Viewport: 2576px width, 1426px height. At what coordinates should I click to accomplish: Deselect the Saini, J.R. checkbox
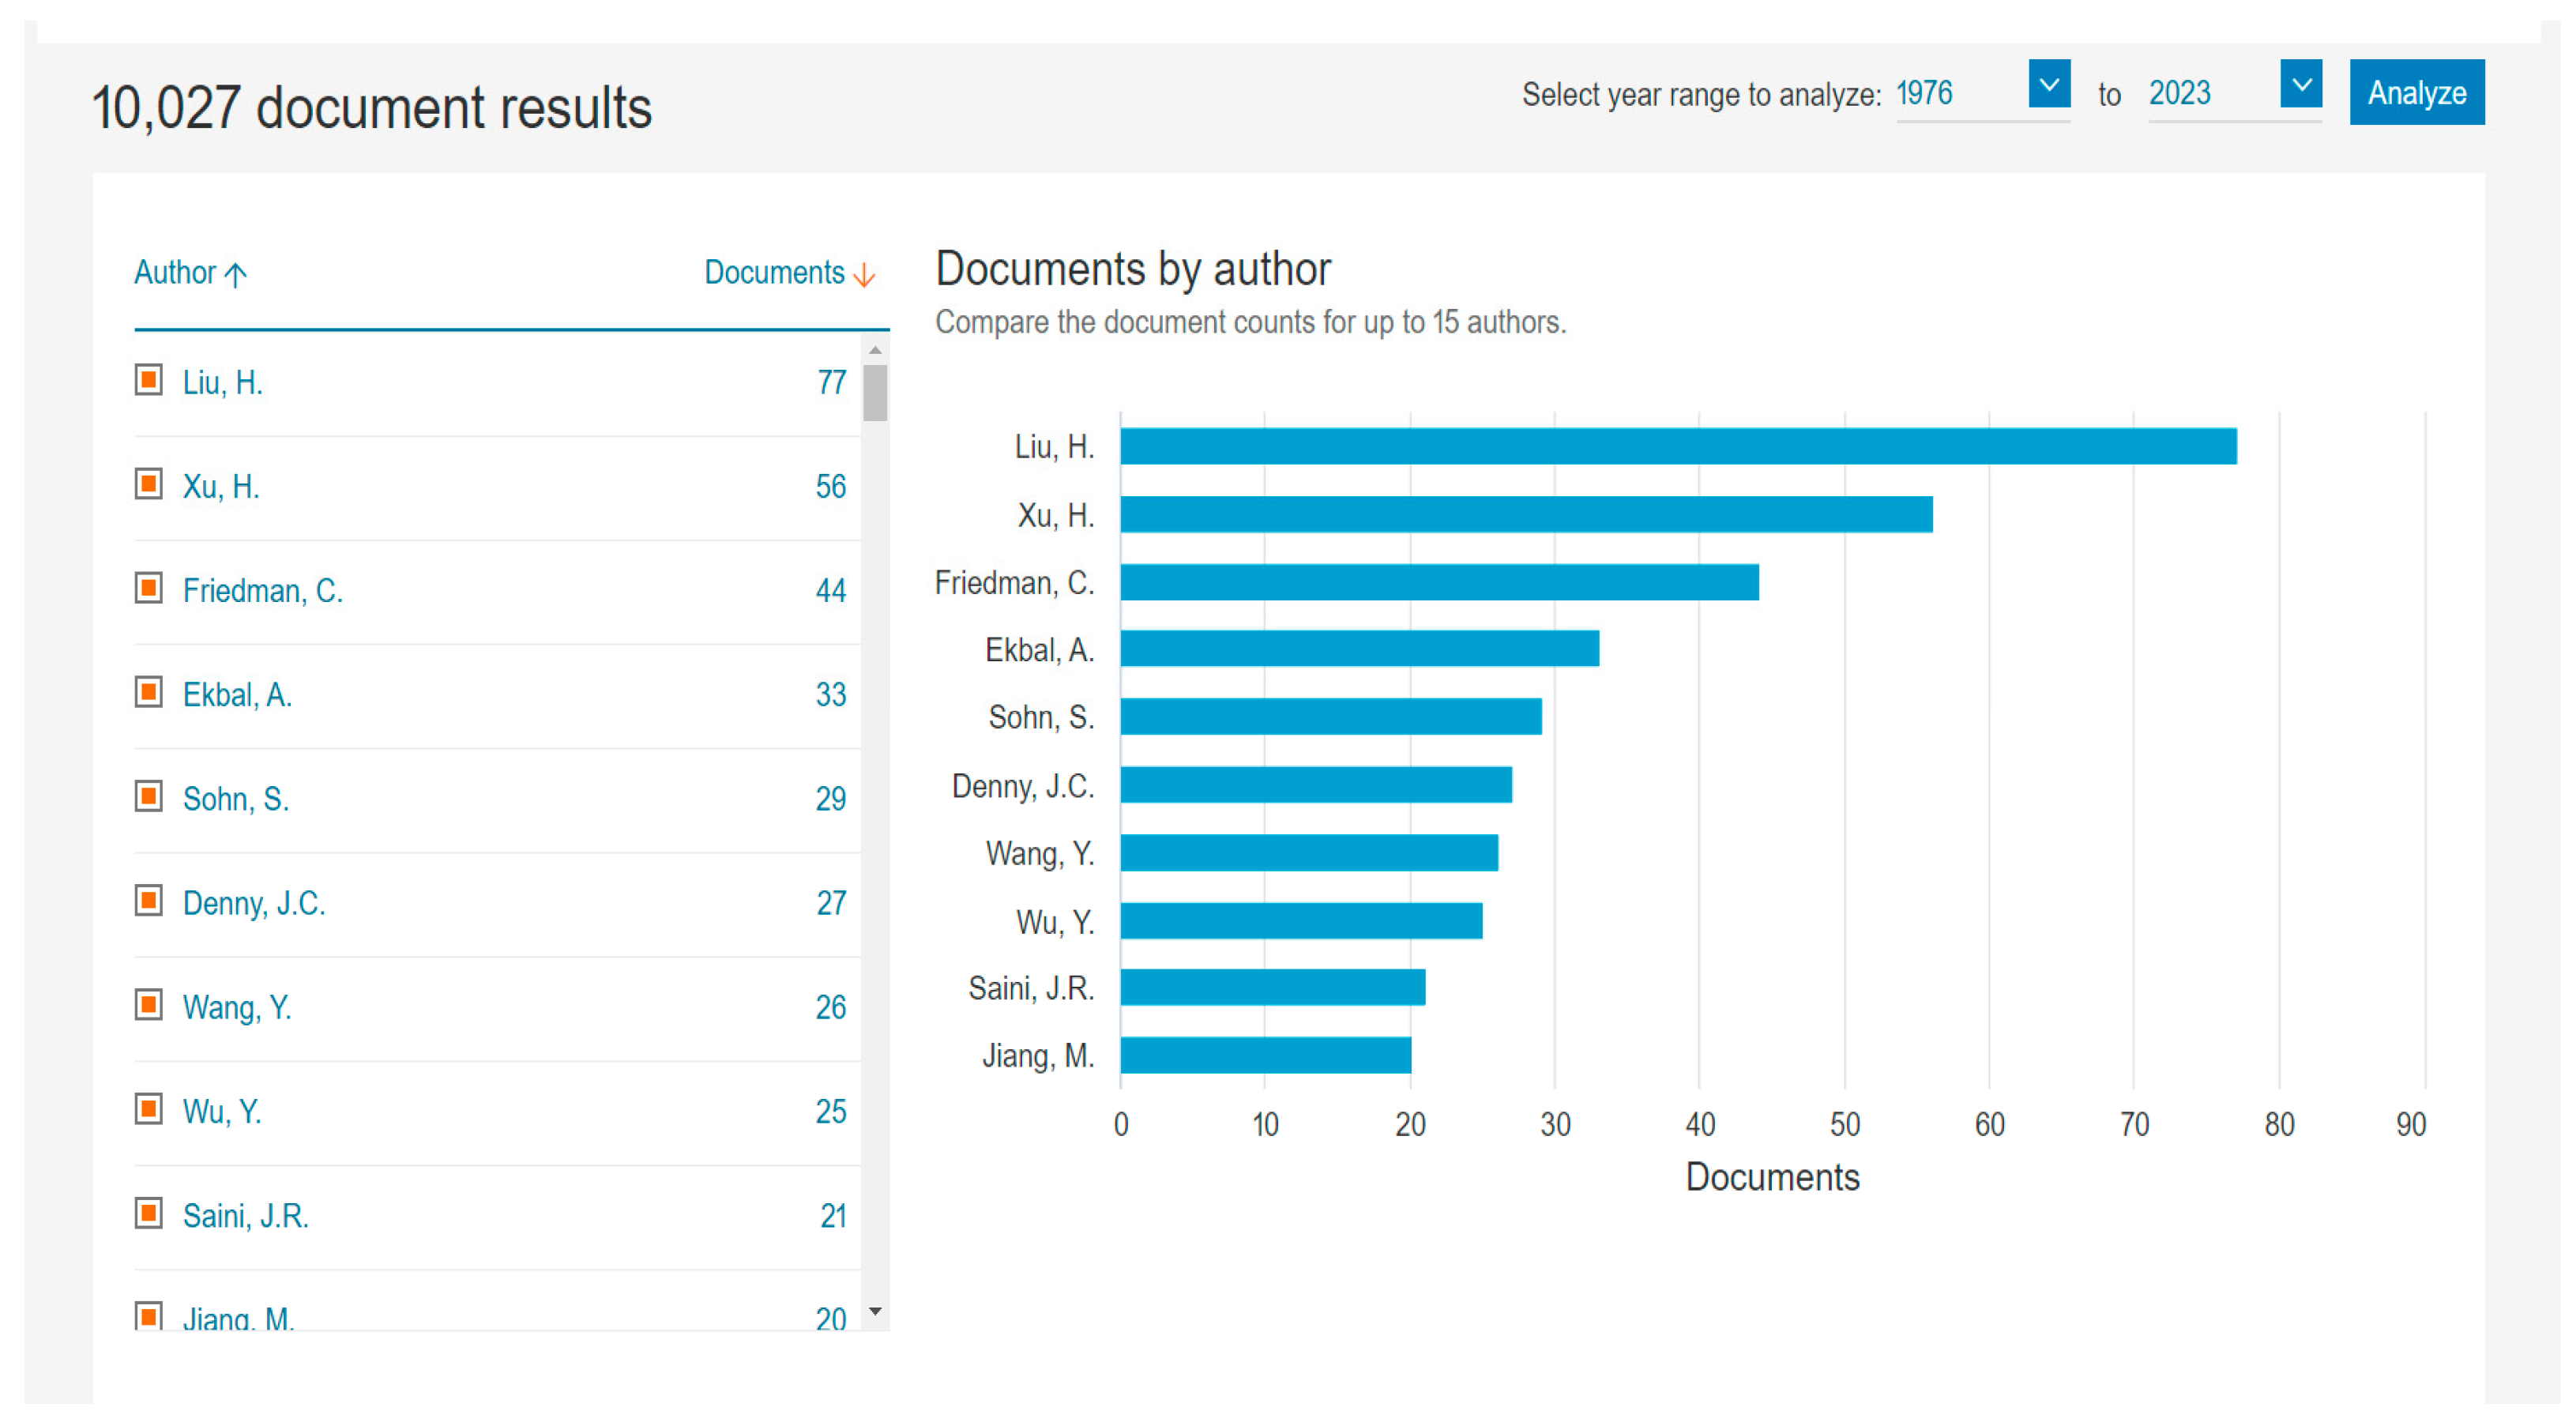pyautogui.click(x=149, y=1214)
